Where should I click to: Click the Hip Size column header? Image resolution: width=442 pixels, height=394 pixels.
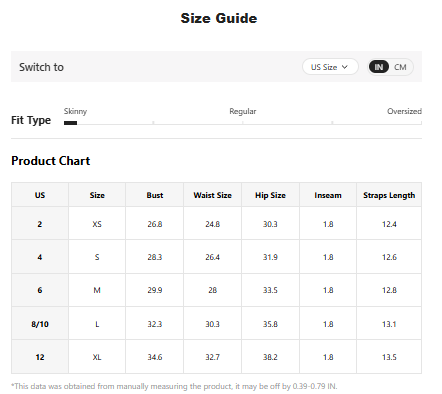pyautogui.click(x=270, y=195)
